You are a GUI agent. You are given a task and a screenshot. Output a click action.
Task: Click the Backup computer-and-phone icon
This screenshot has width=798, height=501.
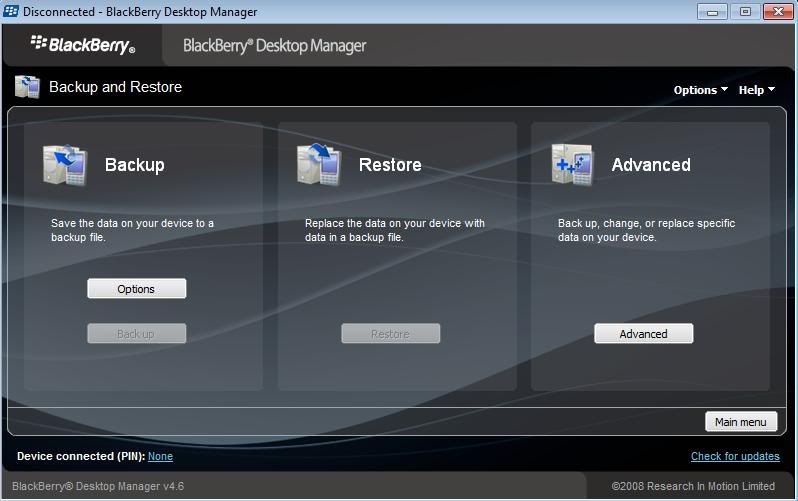click(65, 165)
